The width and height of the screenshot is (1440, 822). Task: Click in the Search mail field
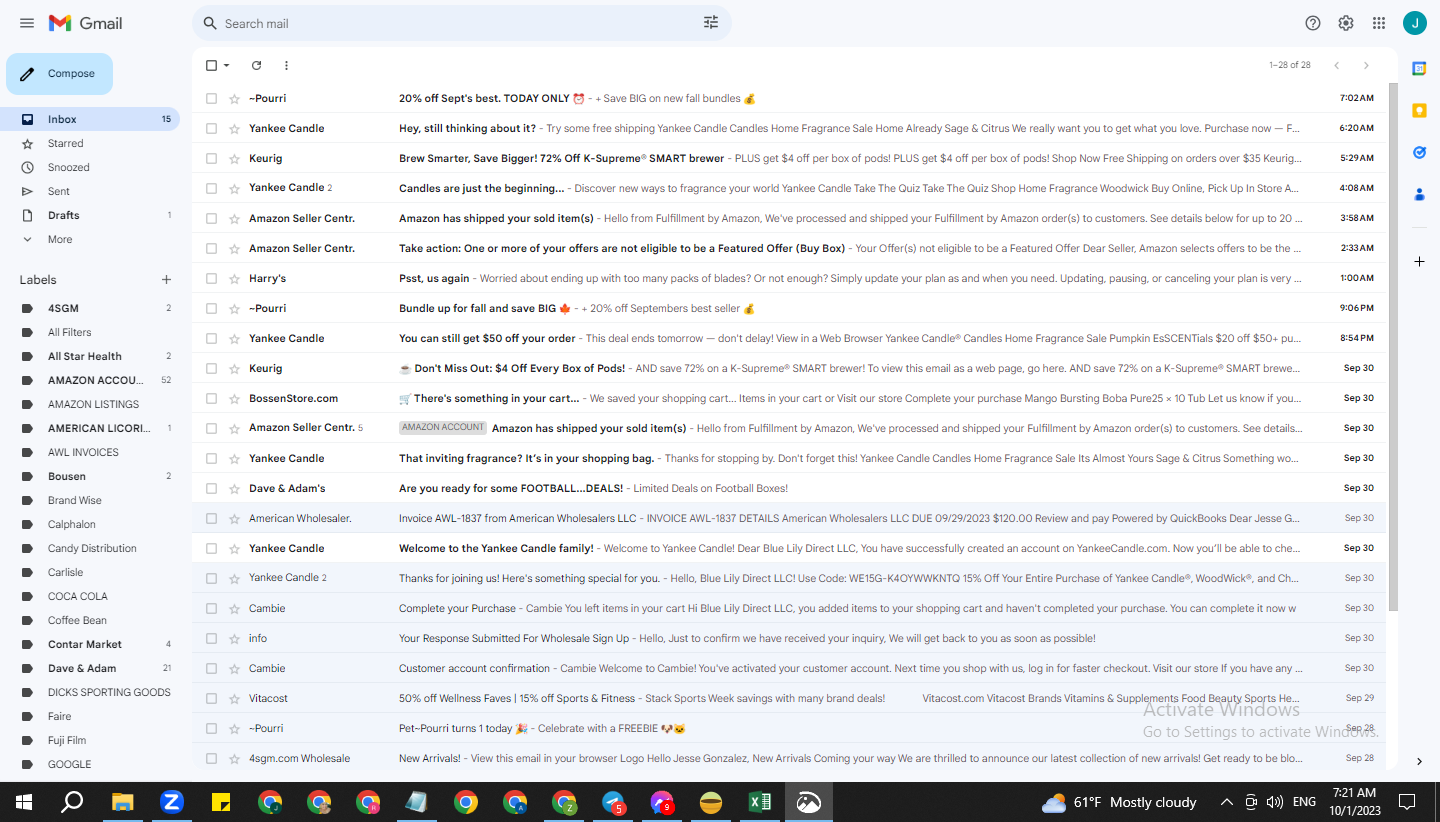coord(460,23)
